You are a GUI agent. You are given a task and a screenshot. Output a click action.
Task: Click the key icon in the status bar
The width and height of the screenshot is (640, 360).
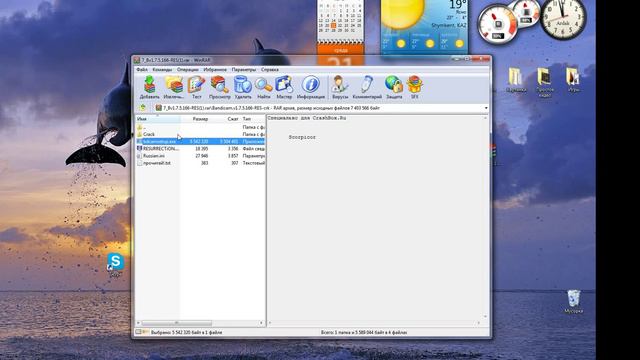coord(145,332)
